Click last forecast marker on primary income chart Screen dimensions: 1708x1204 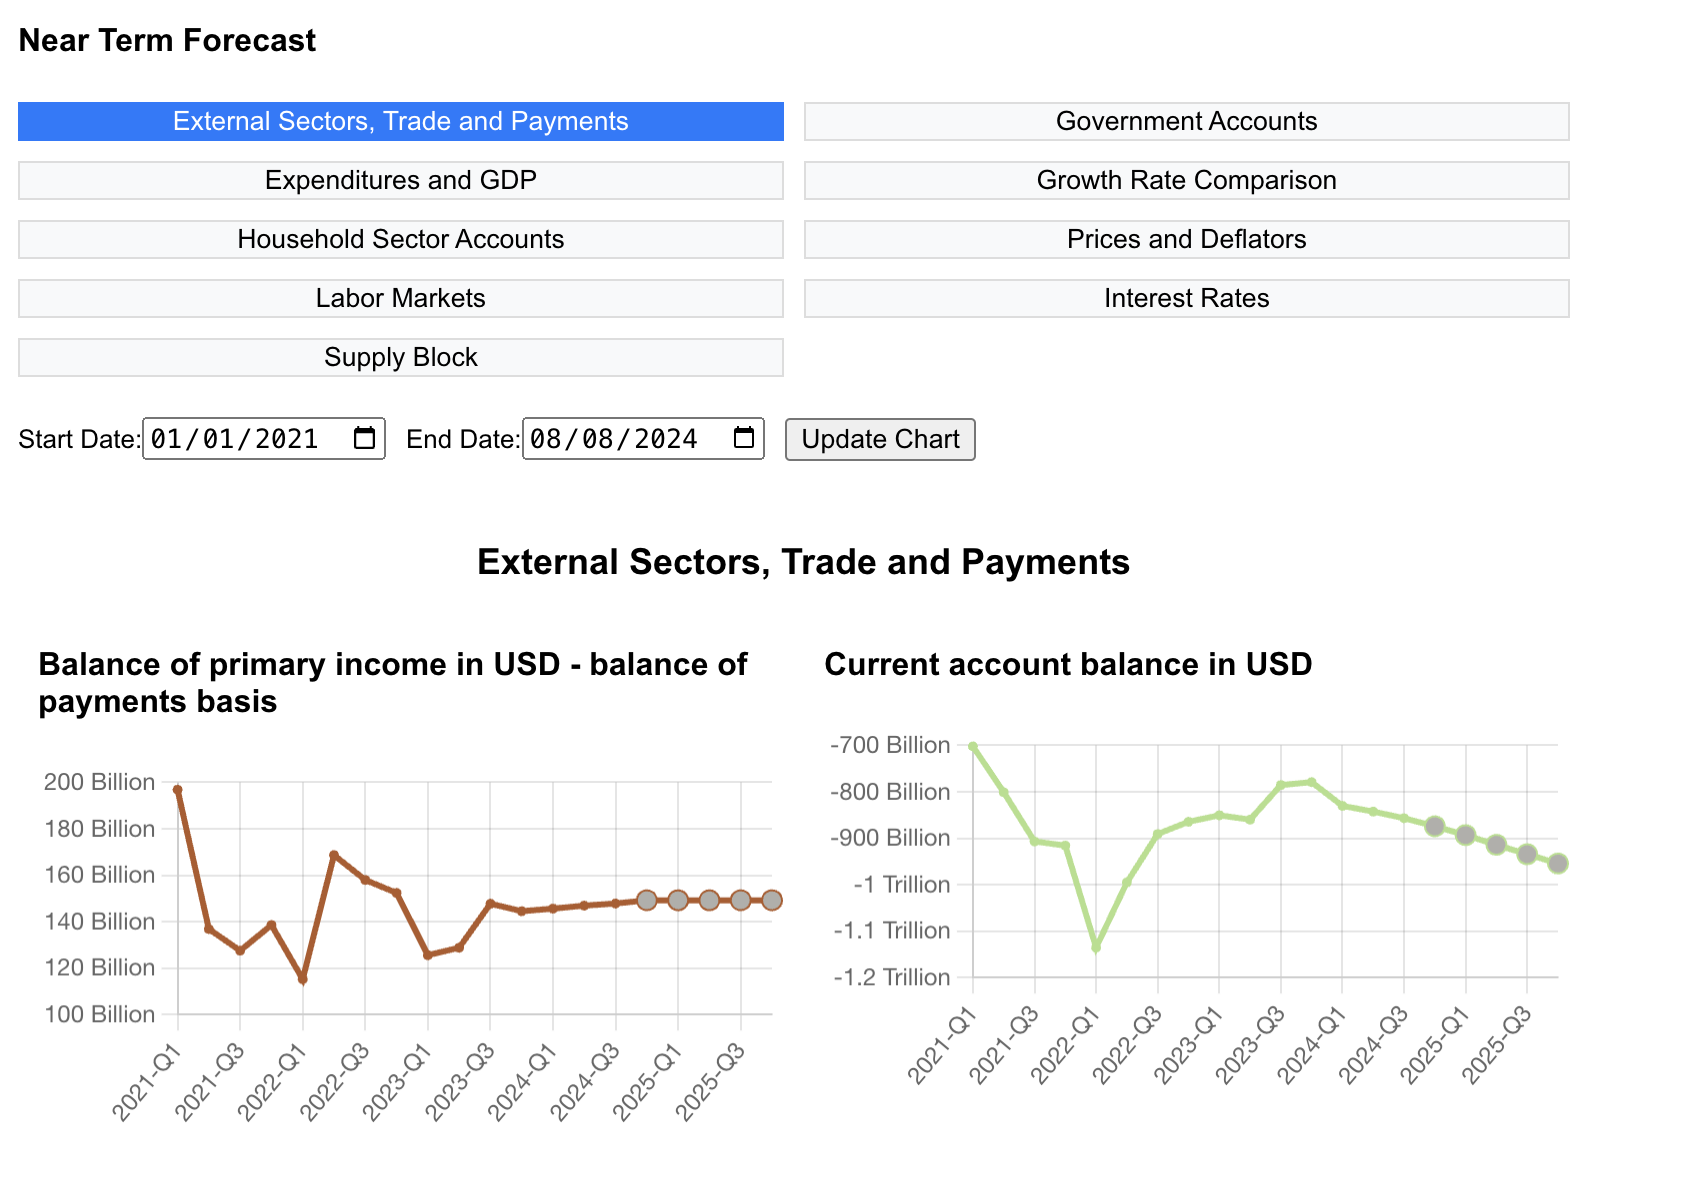772,900
